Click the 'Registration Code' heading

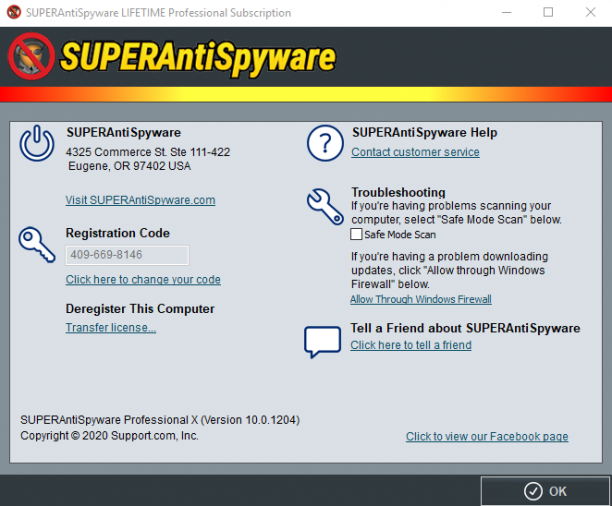(118, 233)
